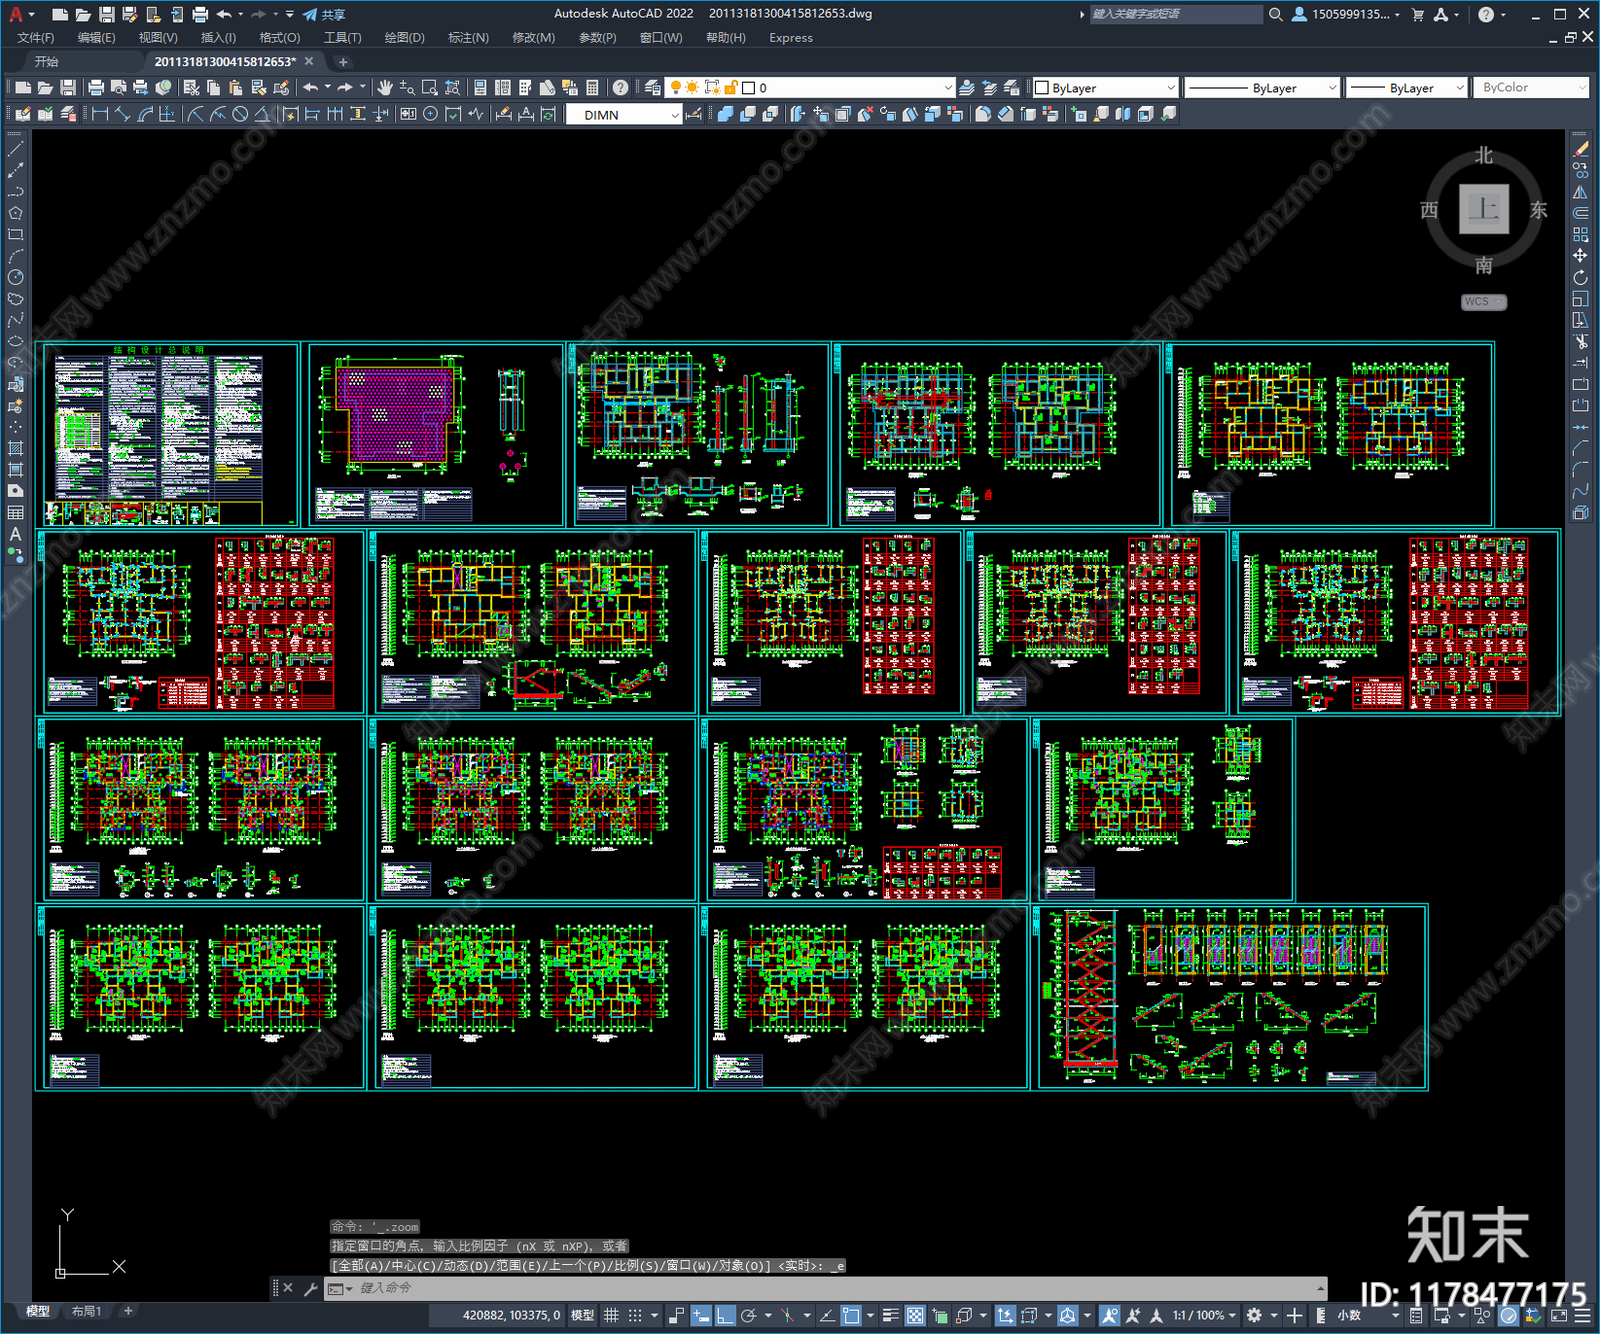Click the Help question mark in standard toolbar

pos(620,88)
